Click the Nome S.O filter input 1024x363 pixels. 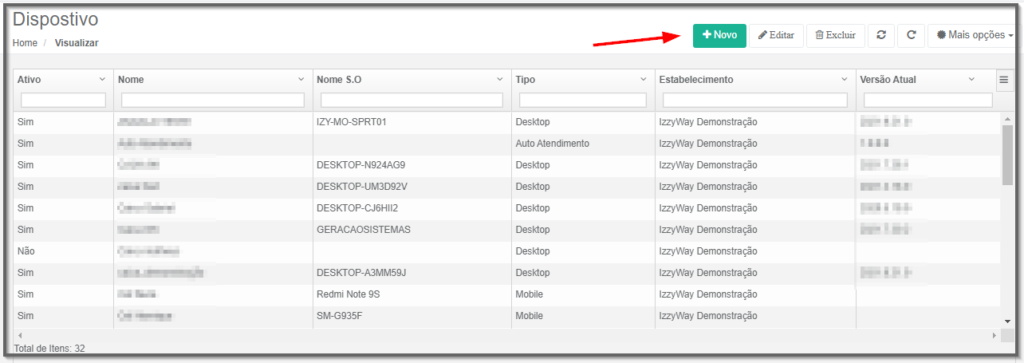(411, 100)
